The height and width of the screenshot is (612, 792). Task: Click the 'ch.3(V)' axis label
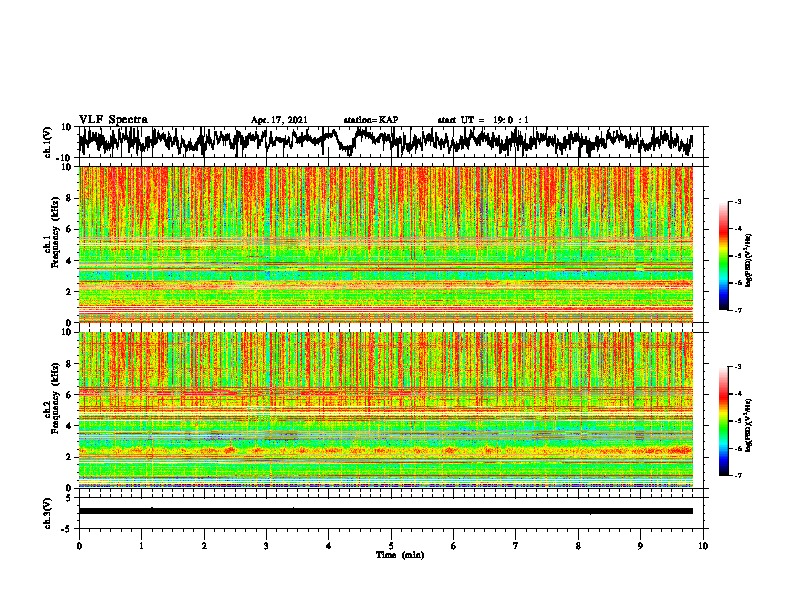coord(49,514)
